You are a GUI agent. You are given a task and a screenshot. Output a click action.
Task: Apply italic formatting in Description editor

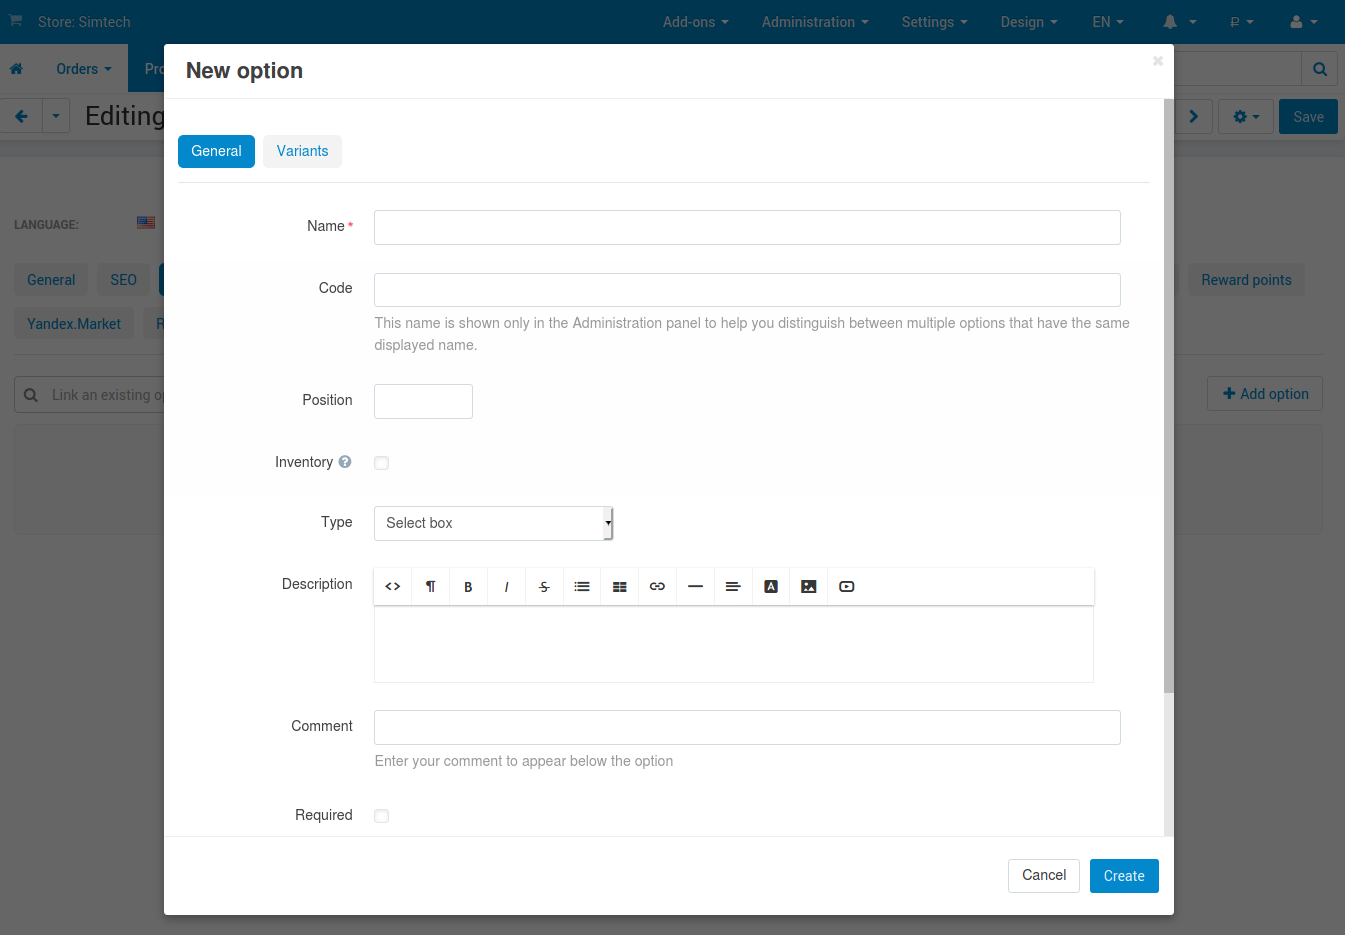(506, 587)
